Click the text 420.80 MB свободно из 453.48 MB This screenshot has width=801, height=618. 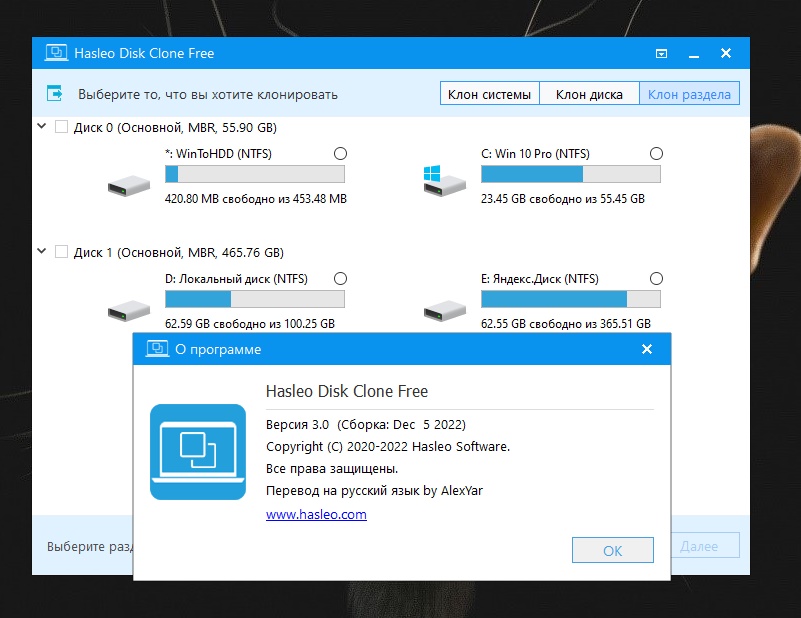pos(256,199)
